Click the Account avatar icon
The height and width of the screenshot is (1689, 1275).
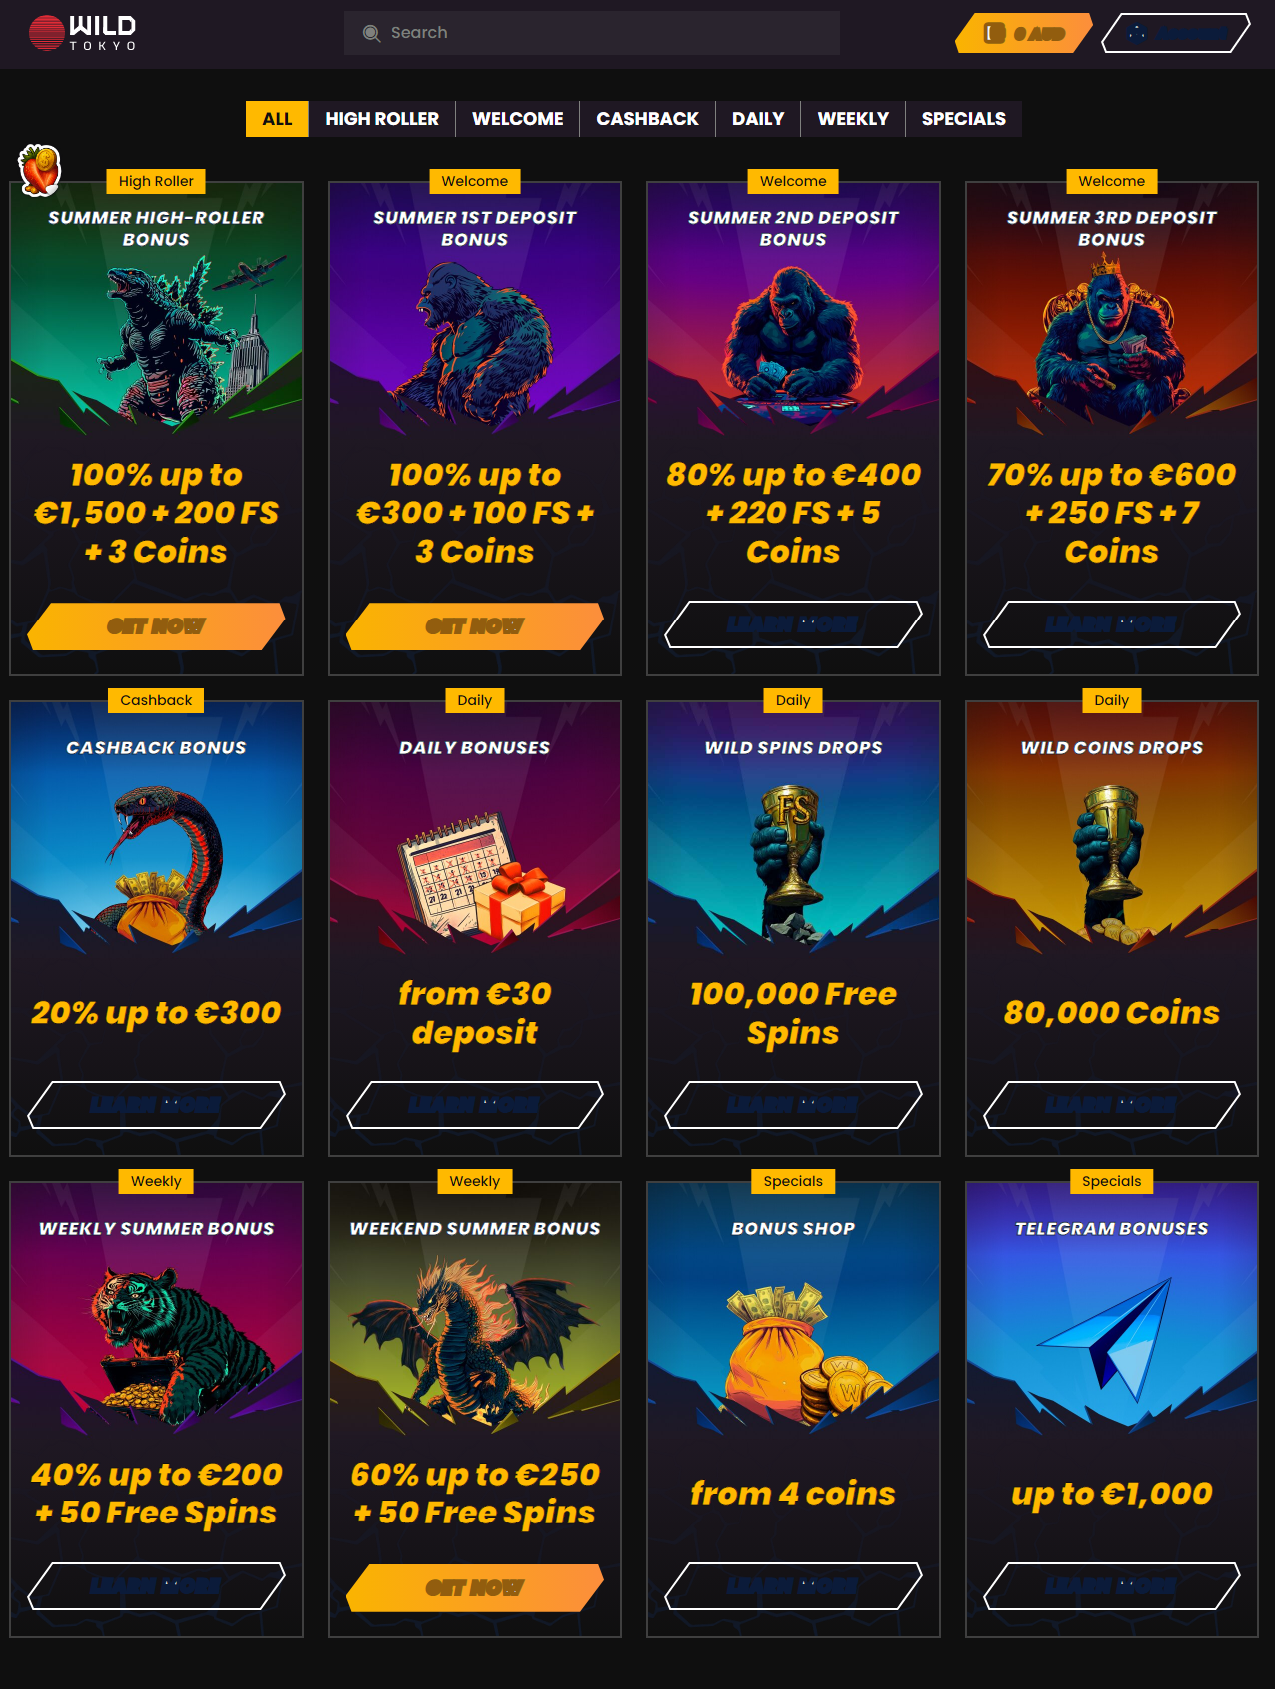1137,33
